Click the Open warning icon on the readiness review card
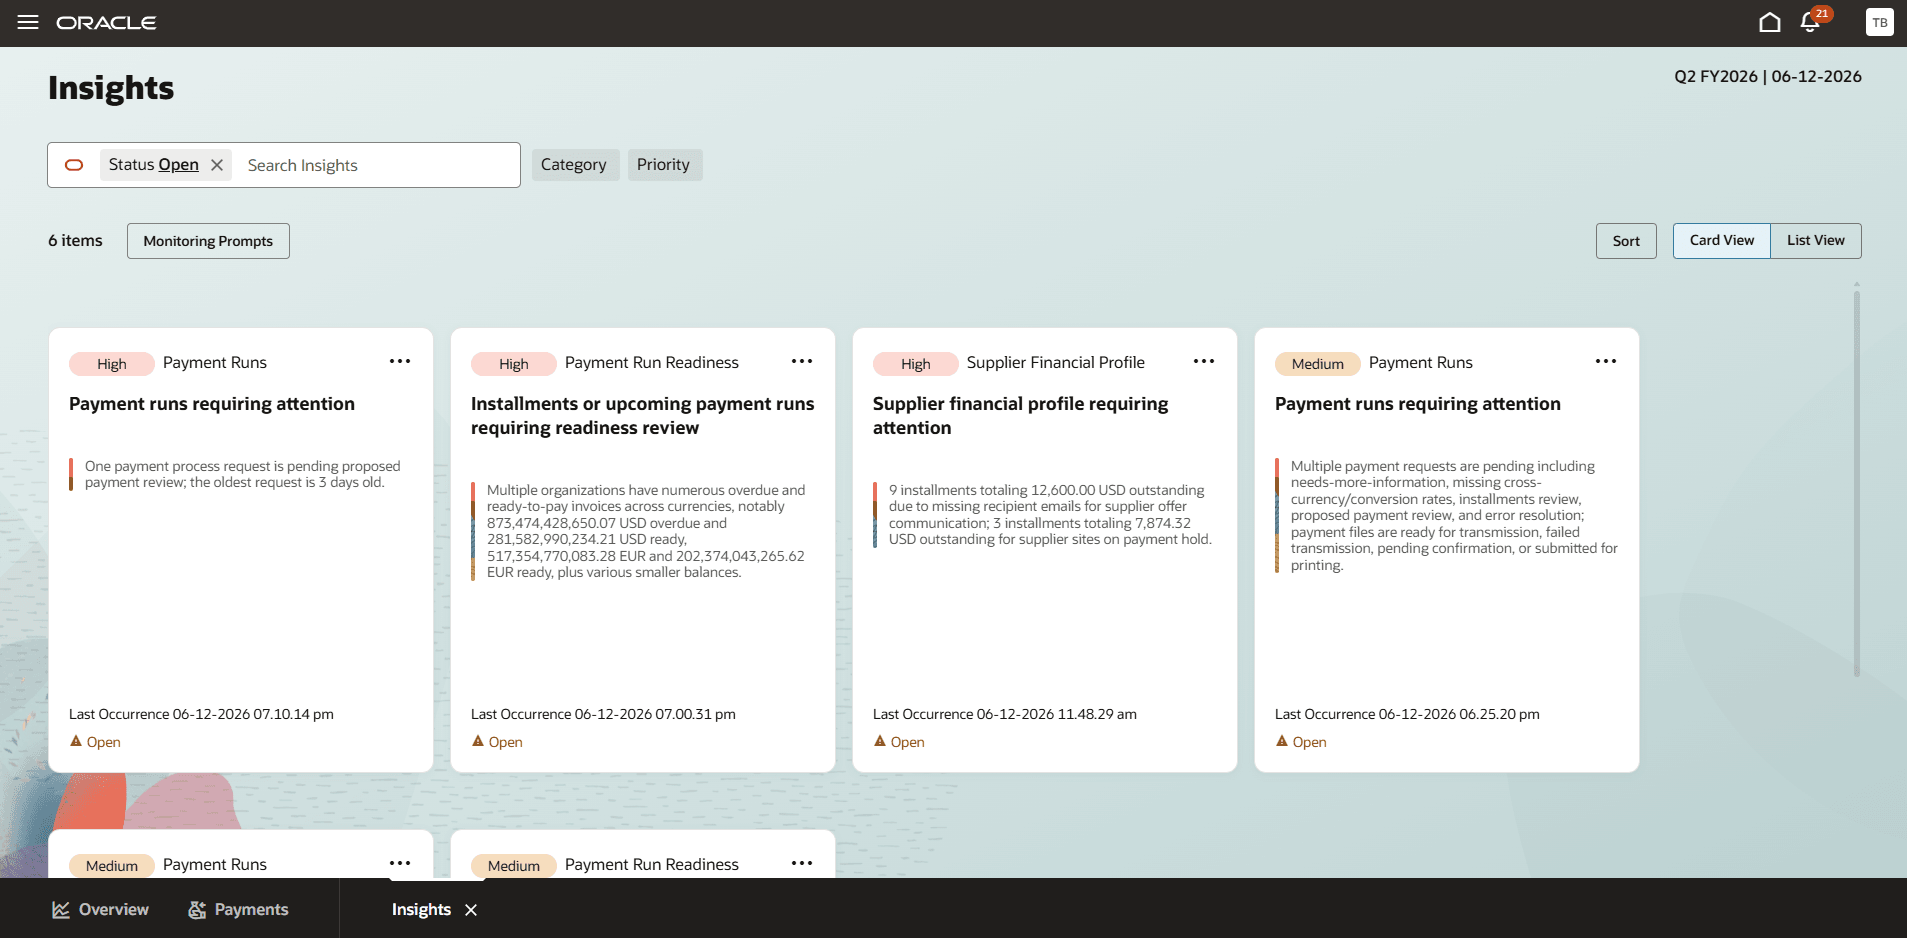Image resolution: width=1907 pixels, height=938 pixels. [x=478, y=741]
